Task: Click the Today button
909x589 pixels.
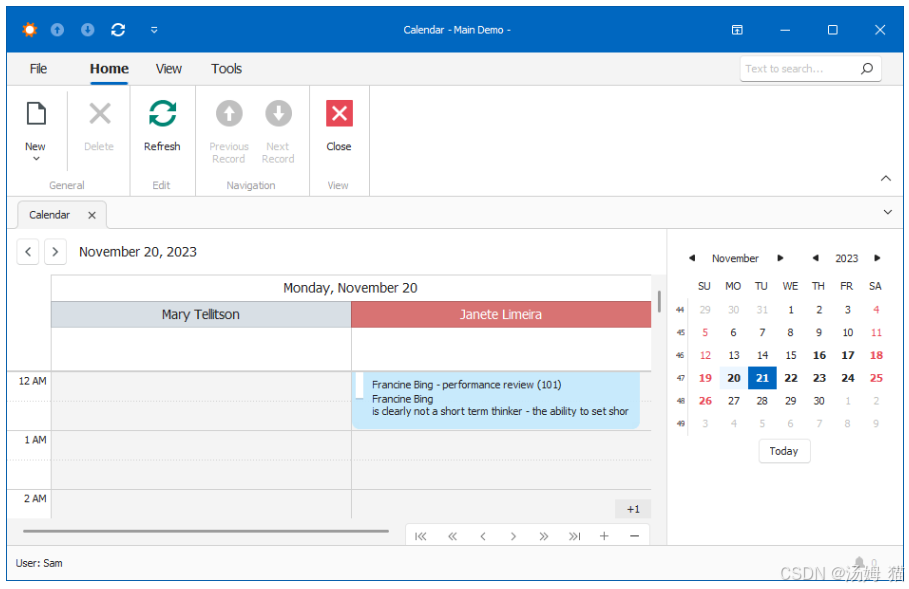Action: pos(784,451)
